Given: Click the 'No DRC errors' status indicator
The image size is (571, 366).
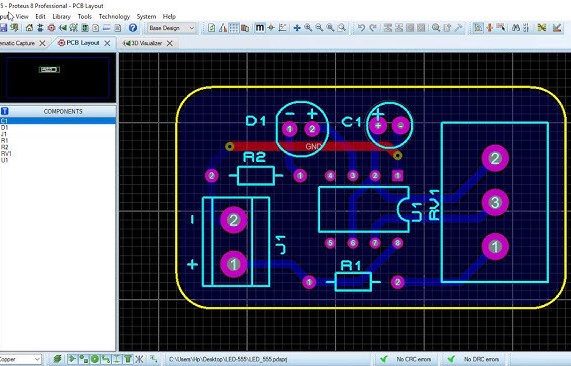Looking at the screenshot, I should coord(474,359).
